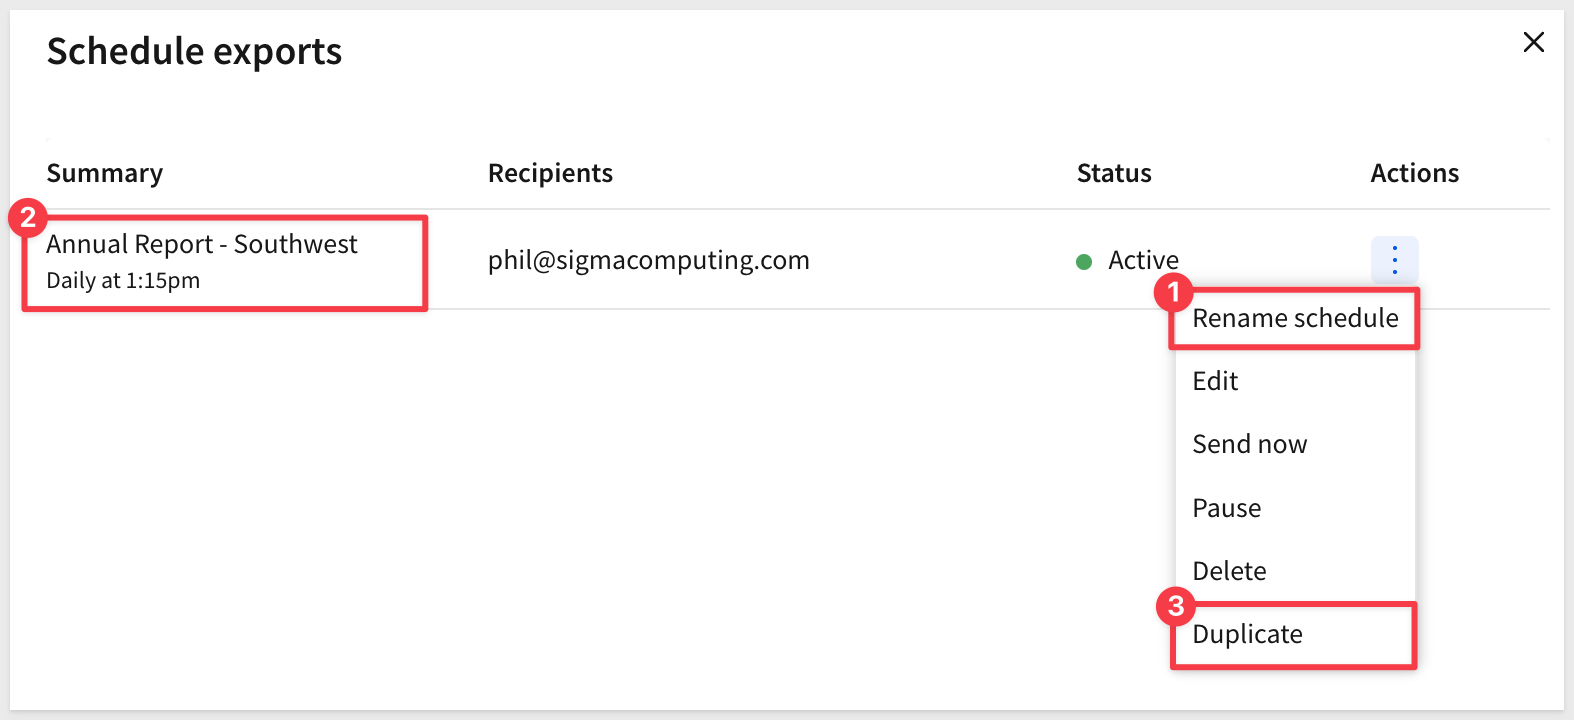
Task: Close the Schedule exports dialog
Action: coord(1533,42)
